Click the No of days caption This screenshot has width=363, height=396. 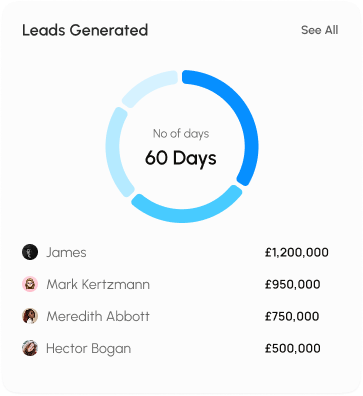[x=181, y=134]
